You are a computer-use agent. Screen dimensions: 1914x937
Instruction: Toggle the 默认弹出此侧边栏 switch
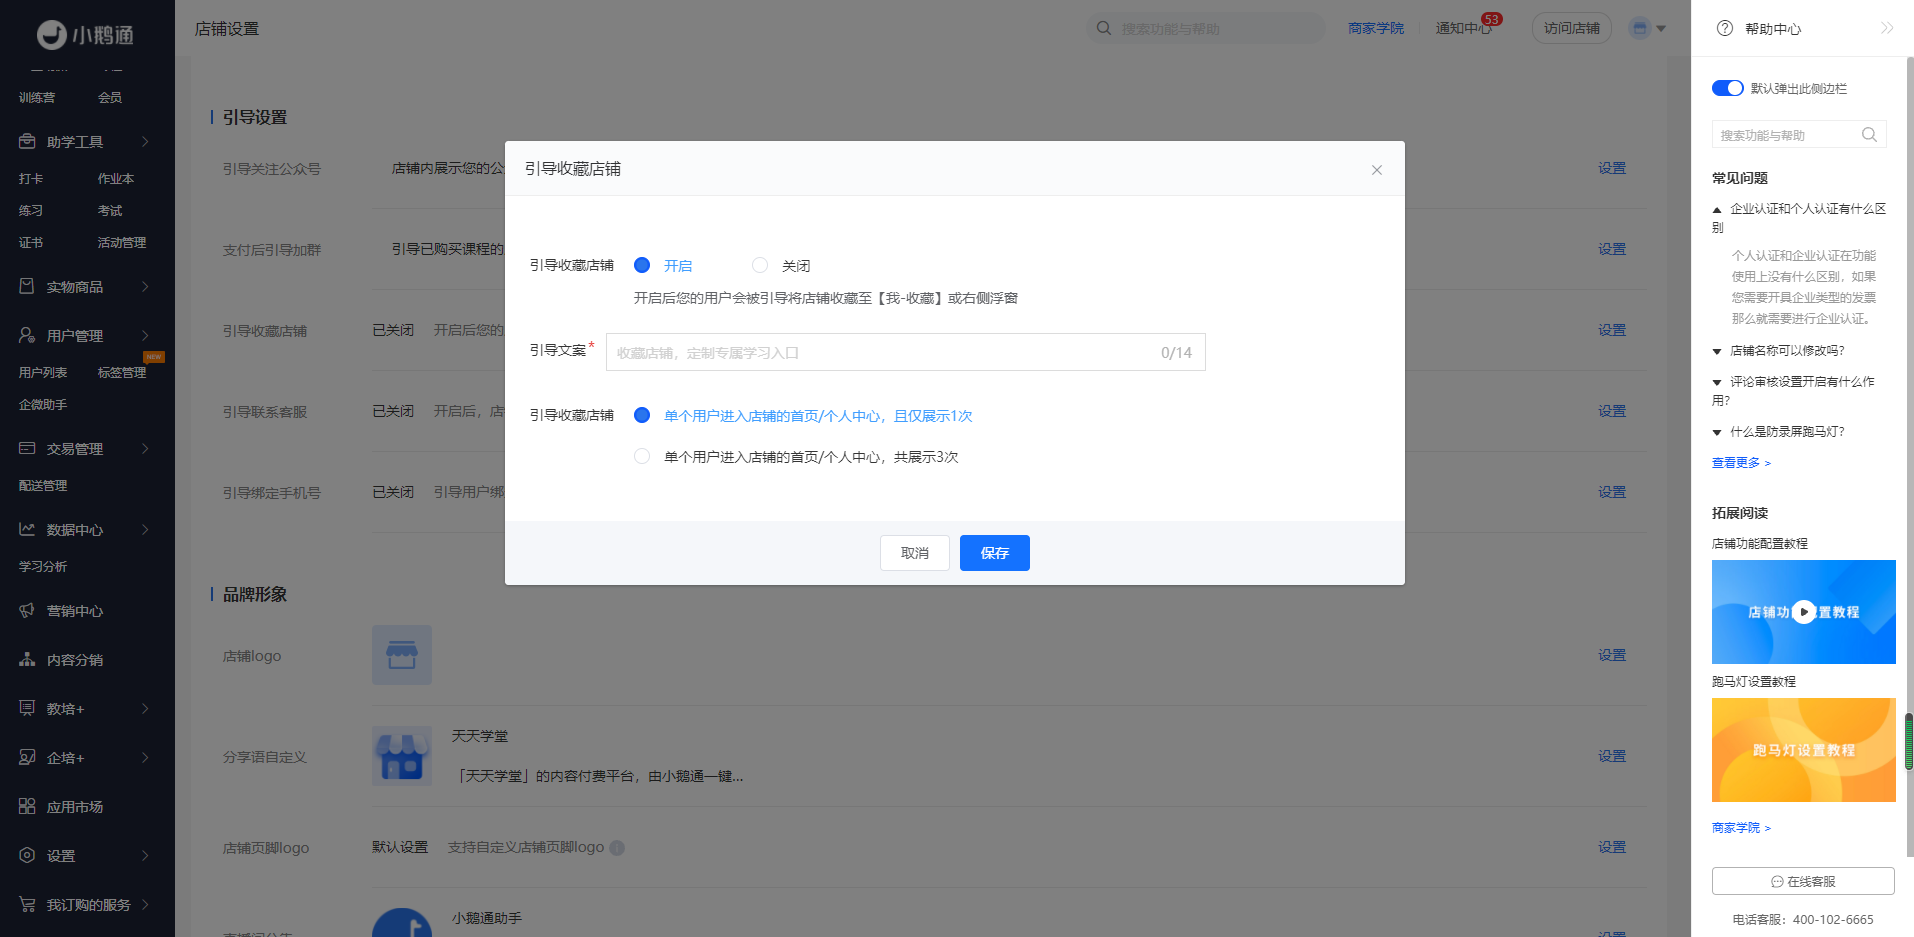(1727, 88)
